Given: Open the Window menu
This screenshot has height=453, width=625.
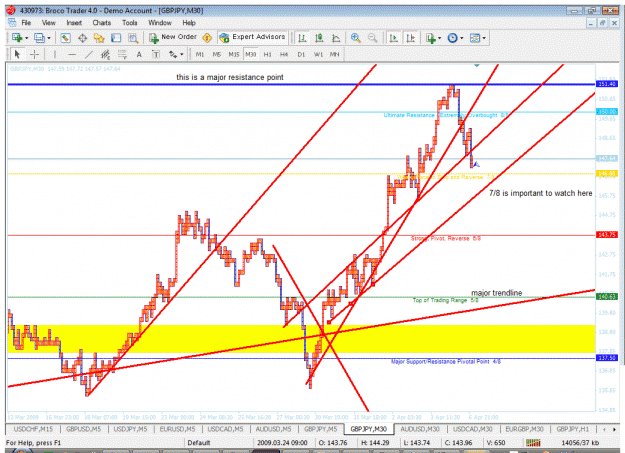Looking at the screenshot, I should [160, 23].
